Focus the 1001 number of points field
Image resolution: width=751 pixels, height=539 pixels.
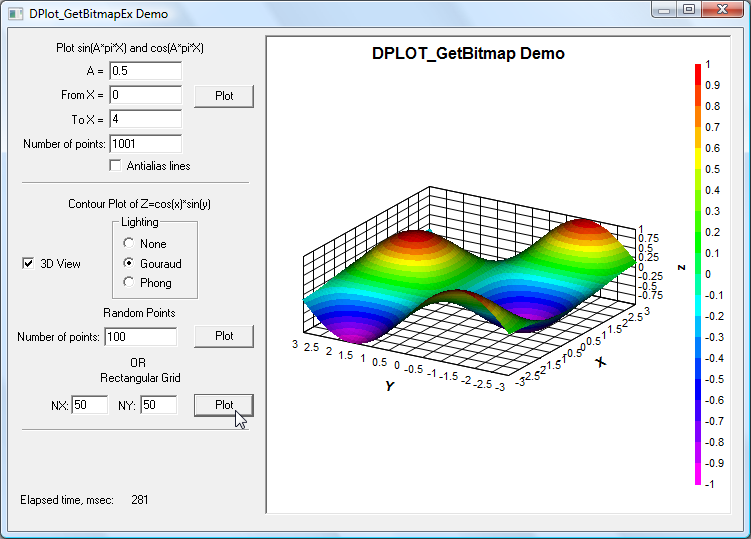(146, 144)
